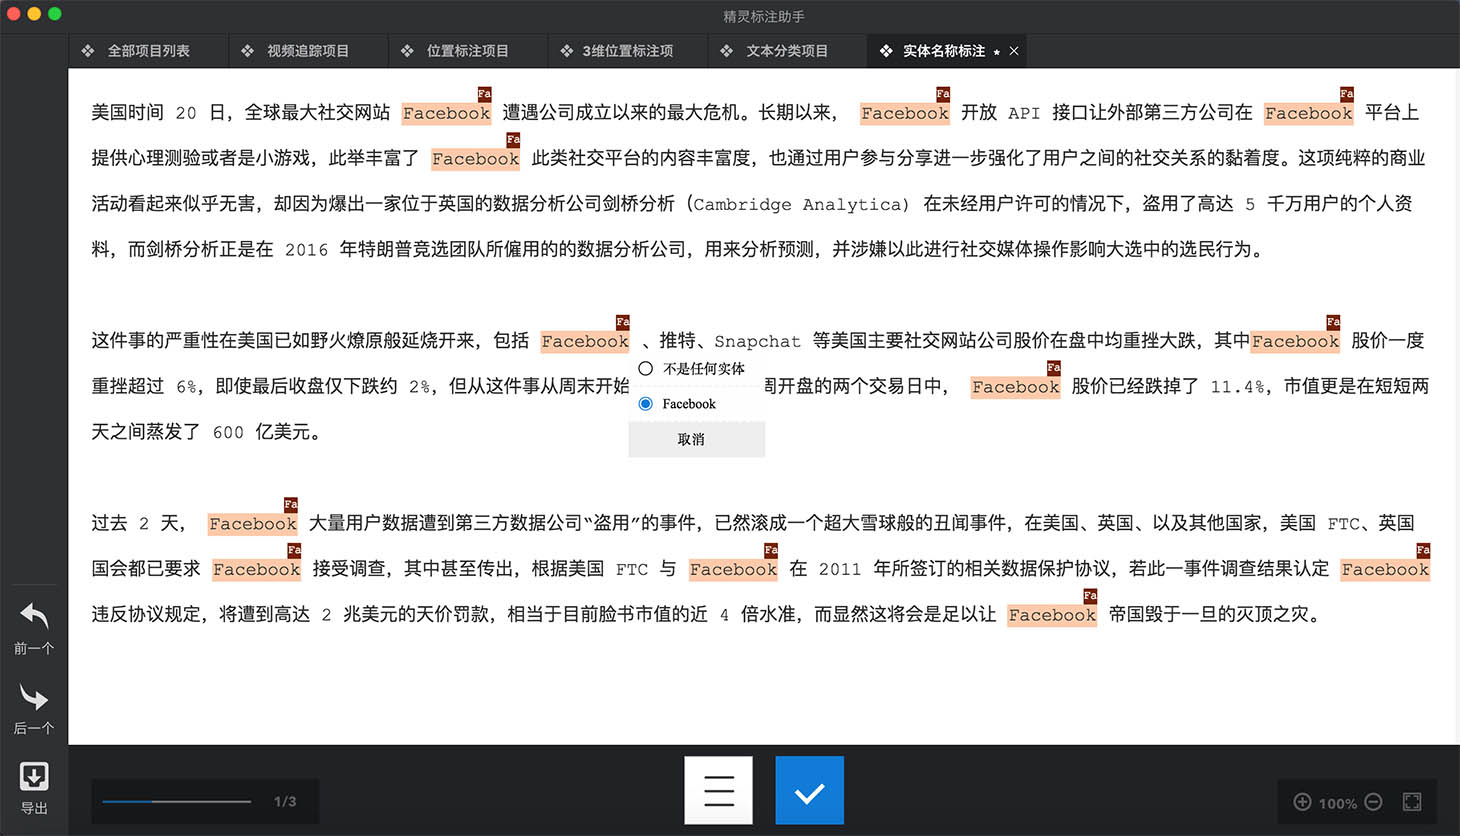Click the export download icon
1460x836 pixels.
(34, 776)
